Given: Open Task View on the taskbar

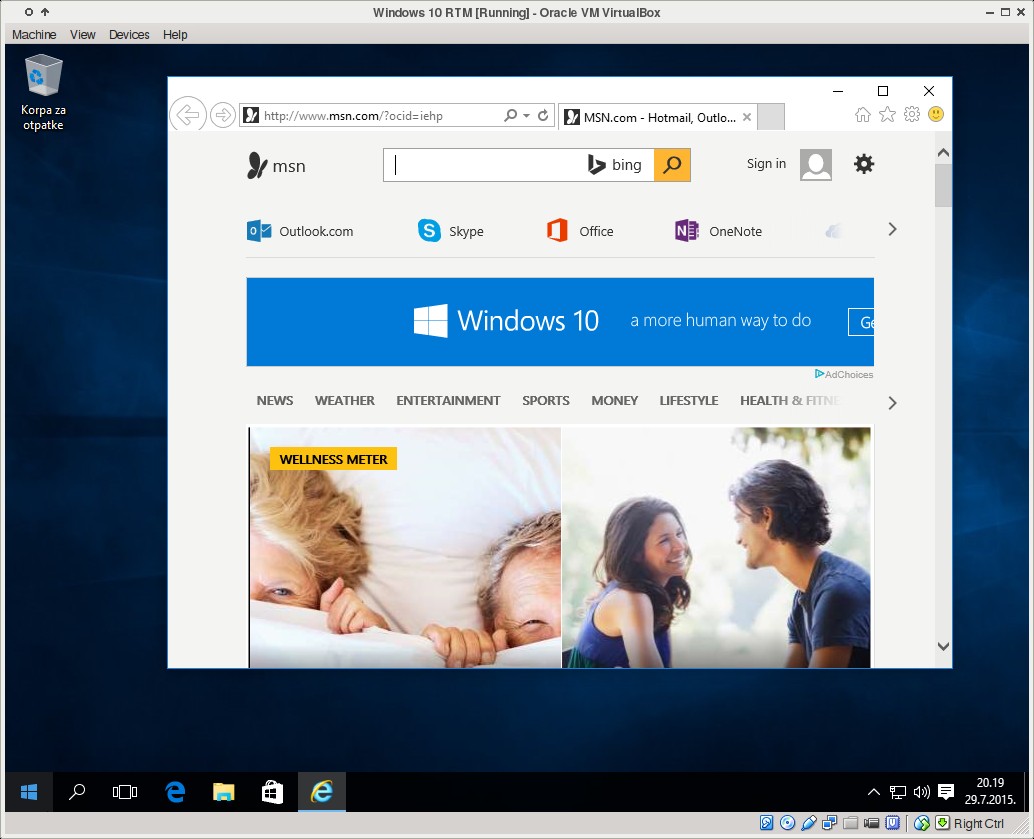Looking at the screenshot, I should (x=125, y=792).
